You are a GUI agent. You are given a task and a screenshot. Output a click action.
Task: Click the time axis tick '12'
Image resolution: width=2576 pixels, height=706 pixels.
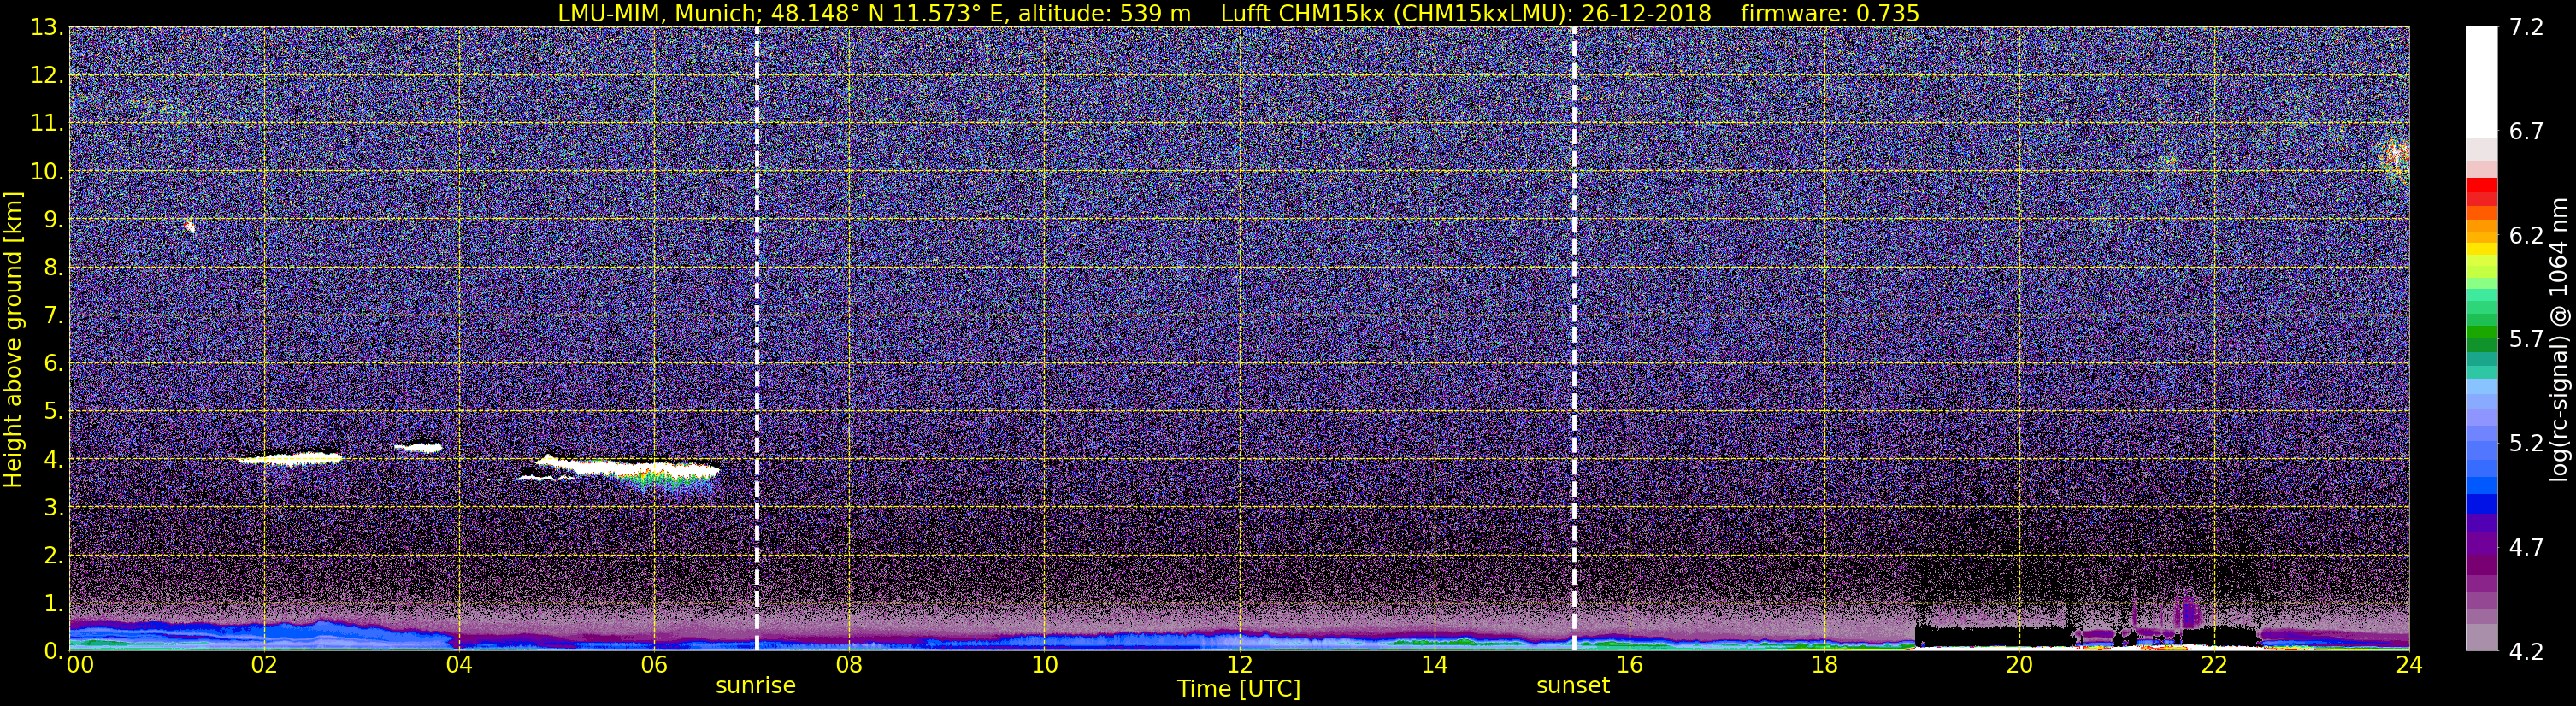[x=1239, y=665]
